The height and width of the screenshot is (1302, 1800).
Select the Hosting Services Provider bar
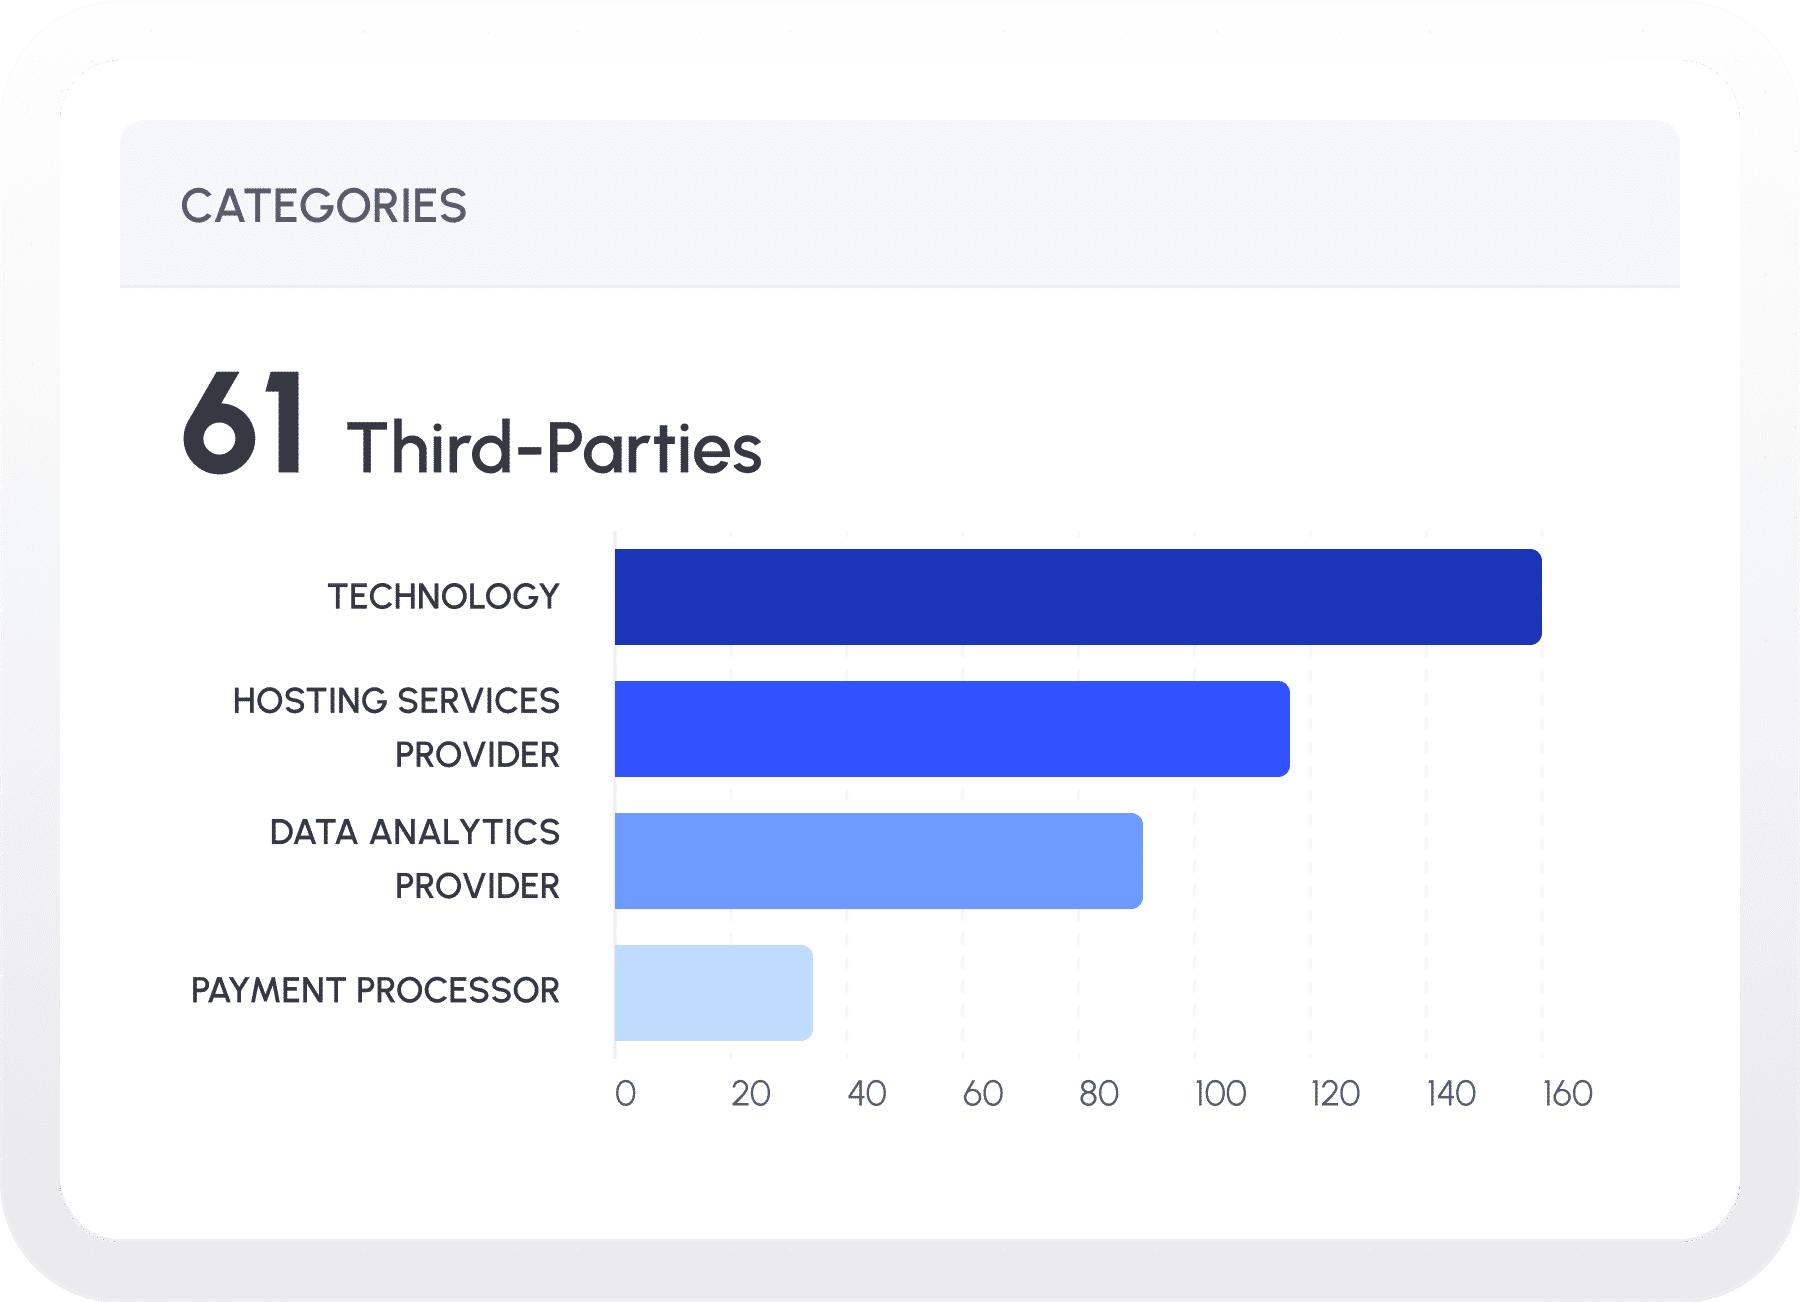pos(951,729)
